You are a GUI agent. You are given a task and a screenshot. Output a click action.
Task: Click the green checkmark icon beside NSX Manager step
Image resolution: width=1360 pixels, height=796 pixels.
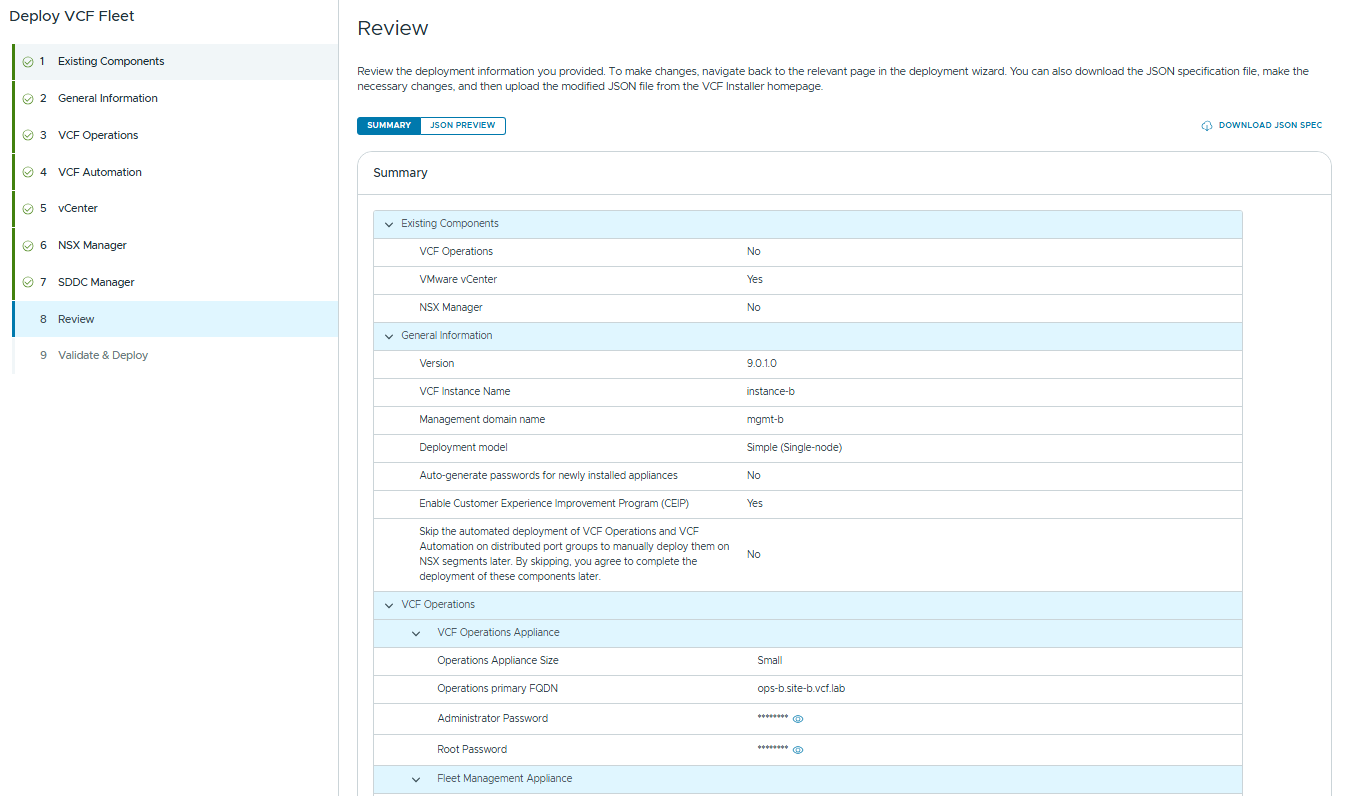28,246
